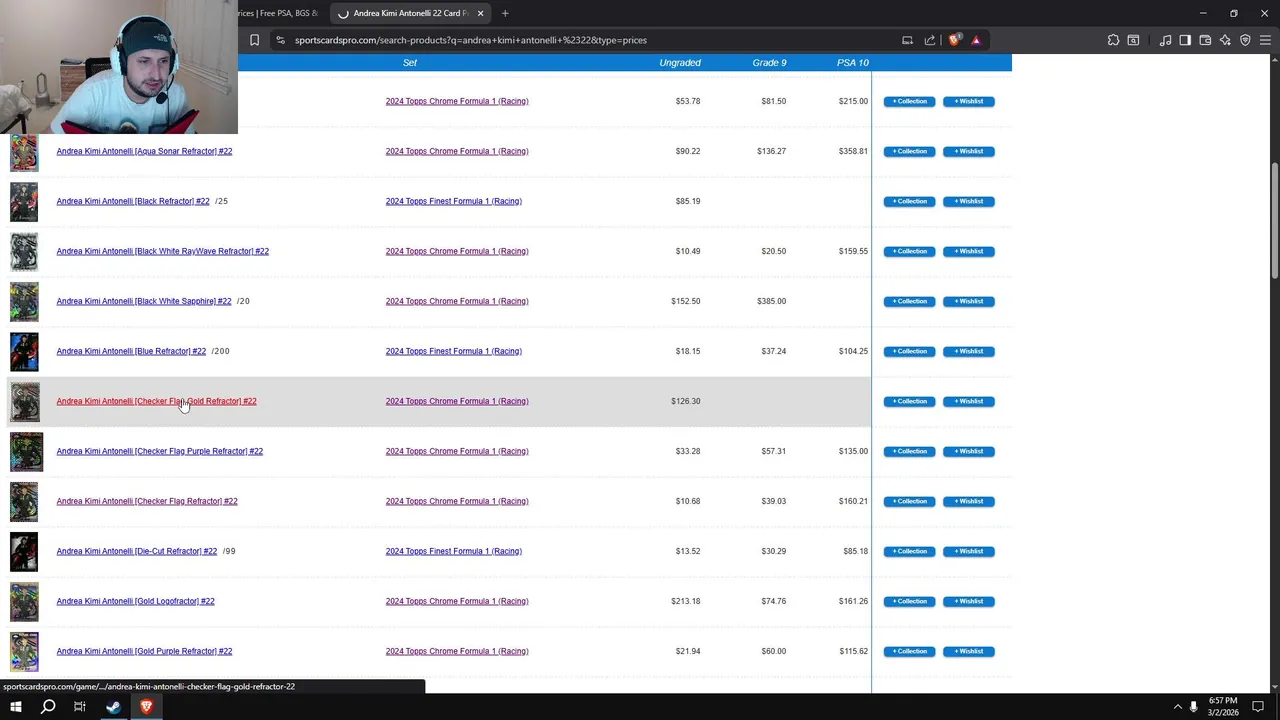
Task: Click the page vertical scrollbar thumb
Action: 1274,220
